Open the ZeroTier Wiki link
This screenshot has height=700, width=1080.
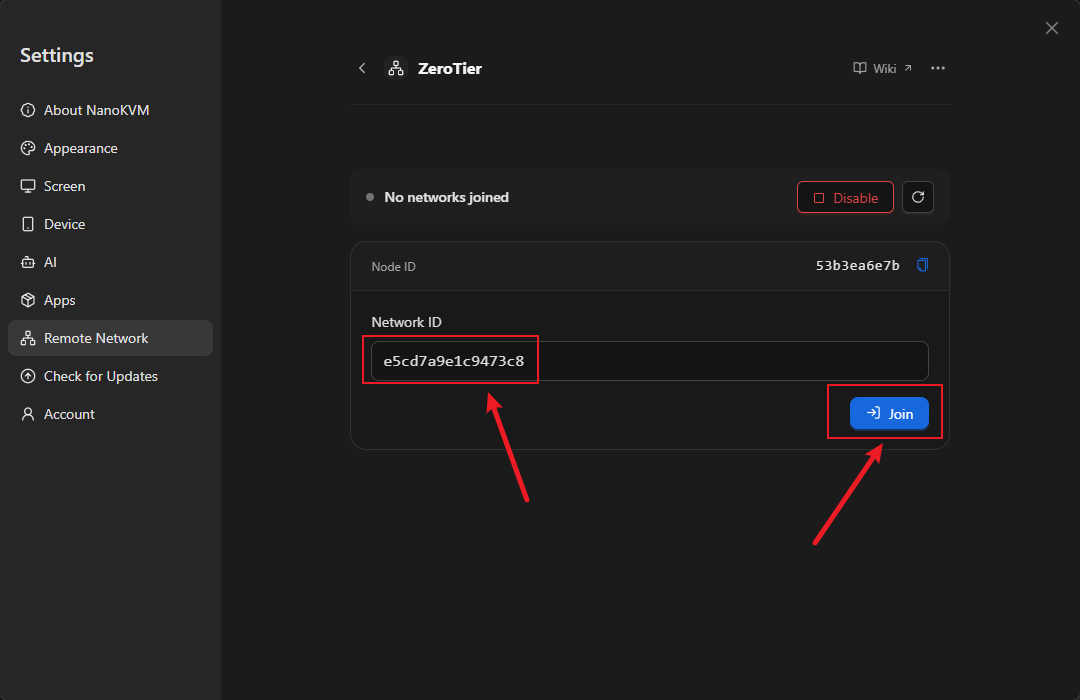pyautogui.click(x=882, y=68)
